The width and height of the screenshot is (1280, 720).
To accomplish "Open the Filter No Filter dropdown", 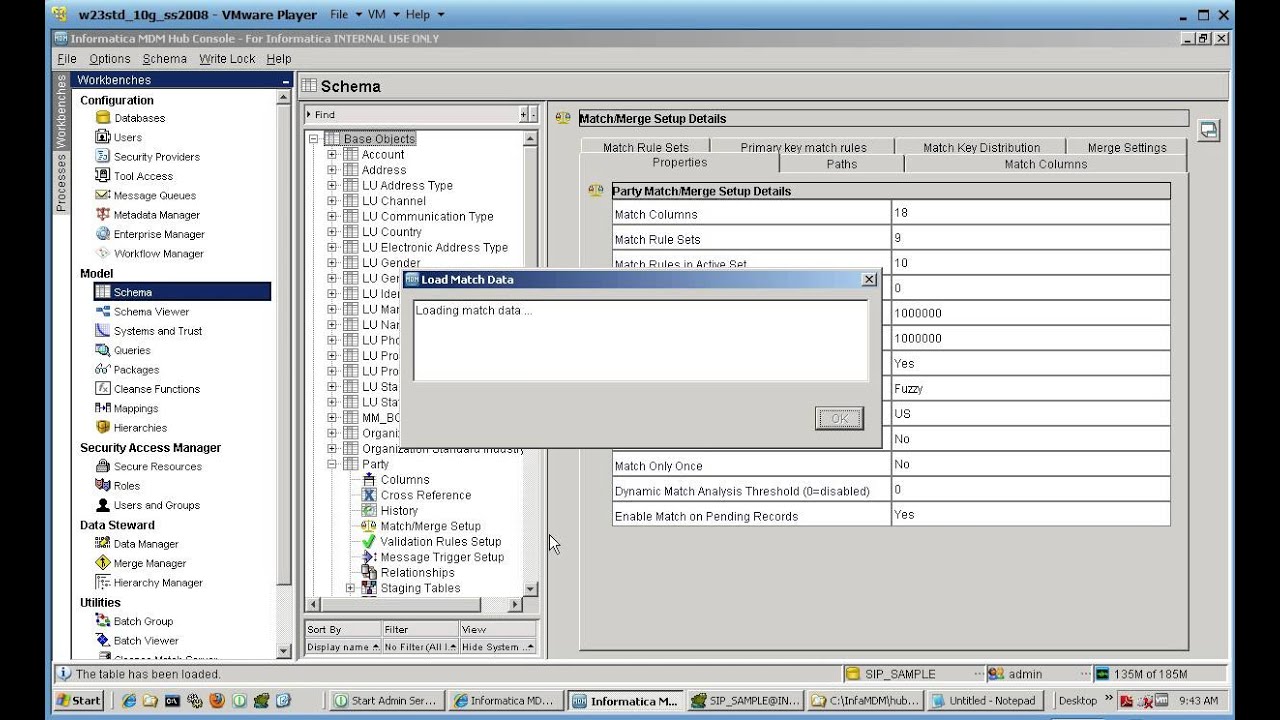I will 420,647.
